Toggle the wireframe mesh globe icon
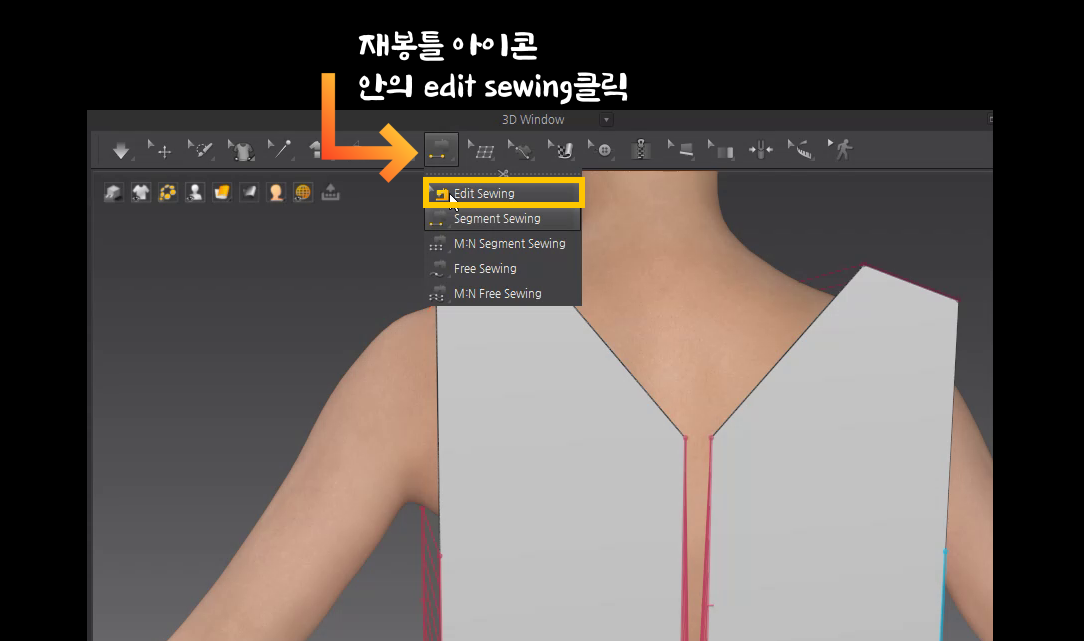The height and width of the screenshot is (641, 1084). [x=303, y=192]
